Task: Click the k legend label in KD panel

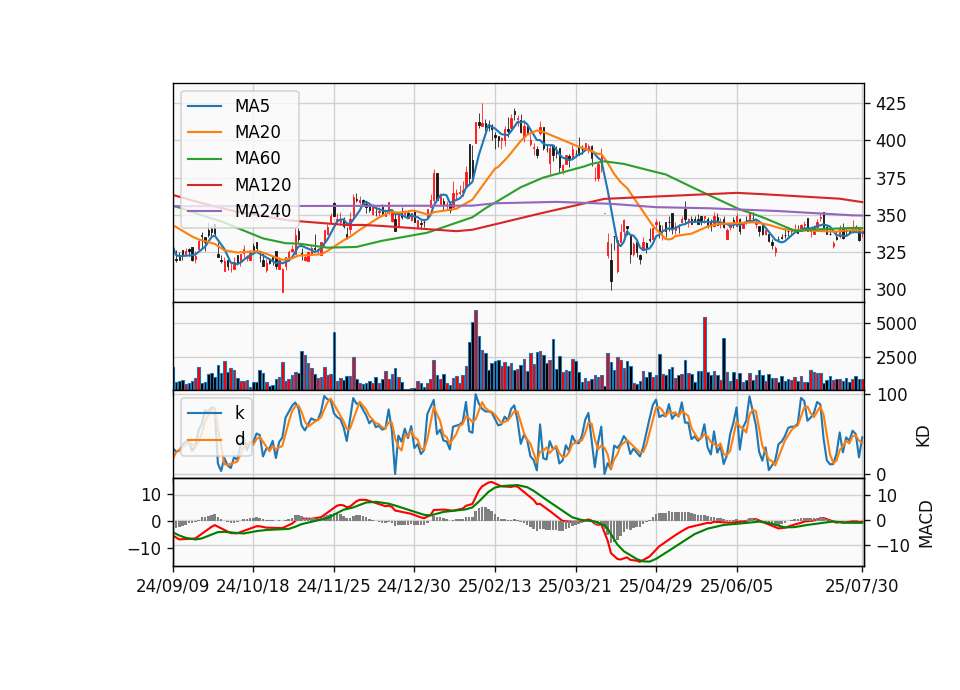Action: pyautogui.click(x=239, y=413)
